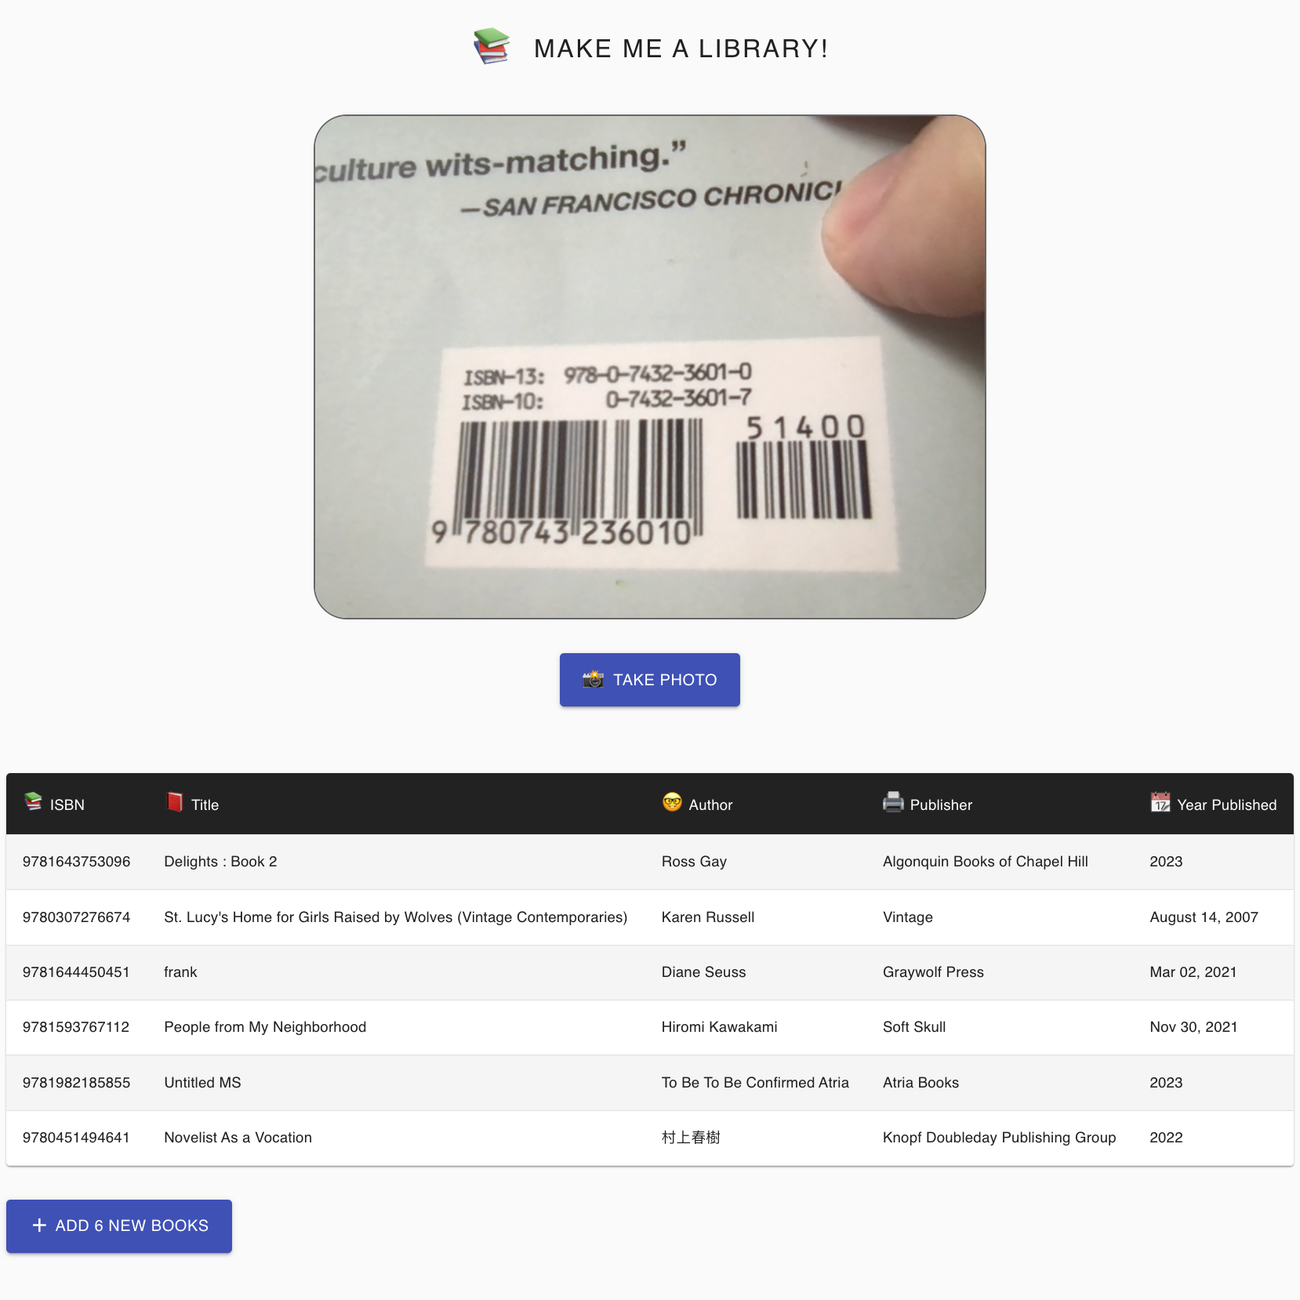Click Novelist As a Vocation title
The image size is (1300, 1300).
click(238, 1138)
